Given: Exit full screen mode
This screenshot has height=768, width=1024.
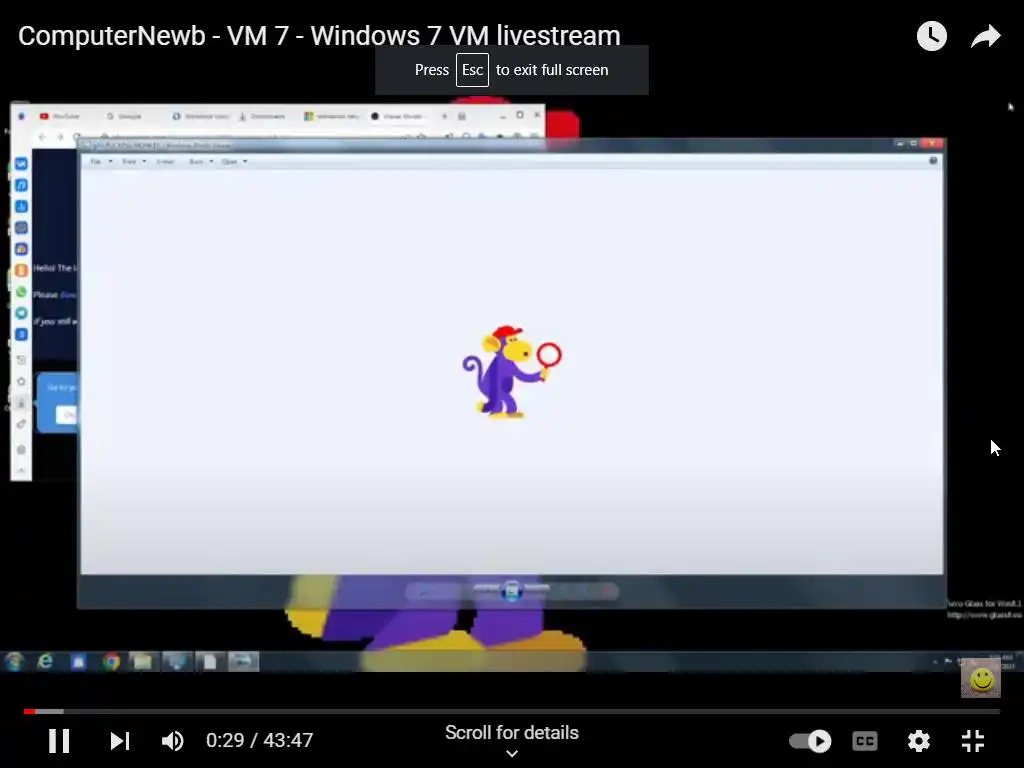Looking at the screenshot, I should coord(972,741).
